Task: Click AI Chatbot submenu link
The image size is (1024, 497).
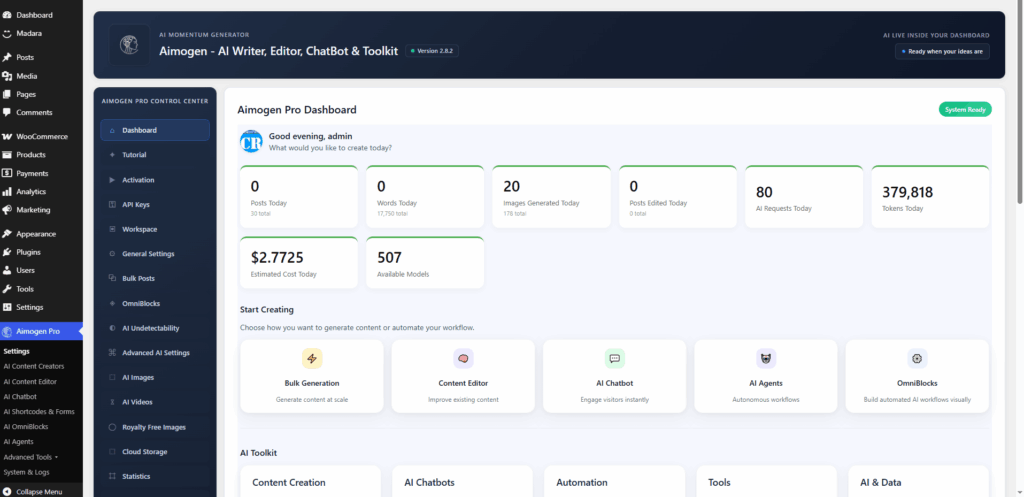Action: (20, 396)
